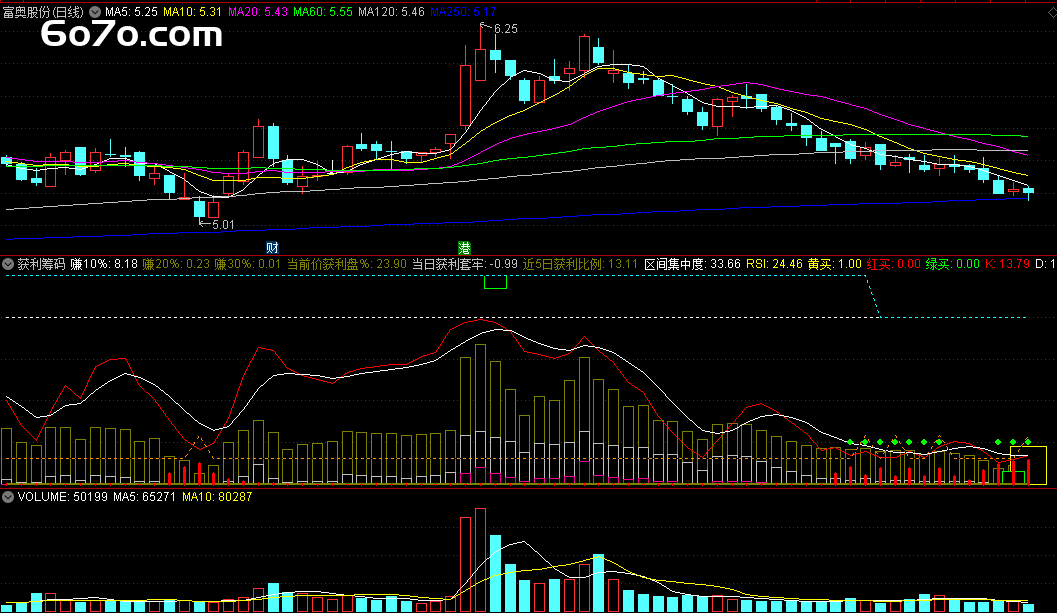
Task: Click the 当前价获利盘%: 23.90 value
Action: pos(346,264)
